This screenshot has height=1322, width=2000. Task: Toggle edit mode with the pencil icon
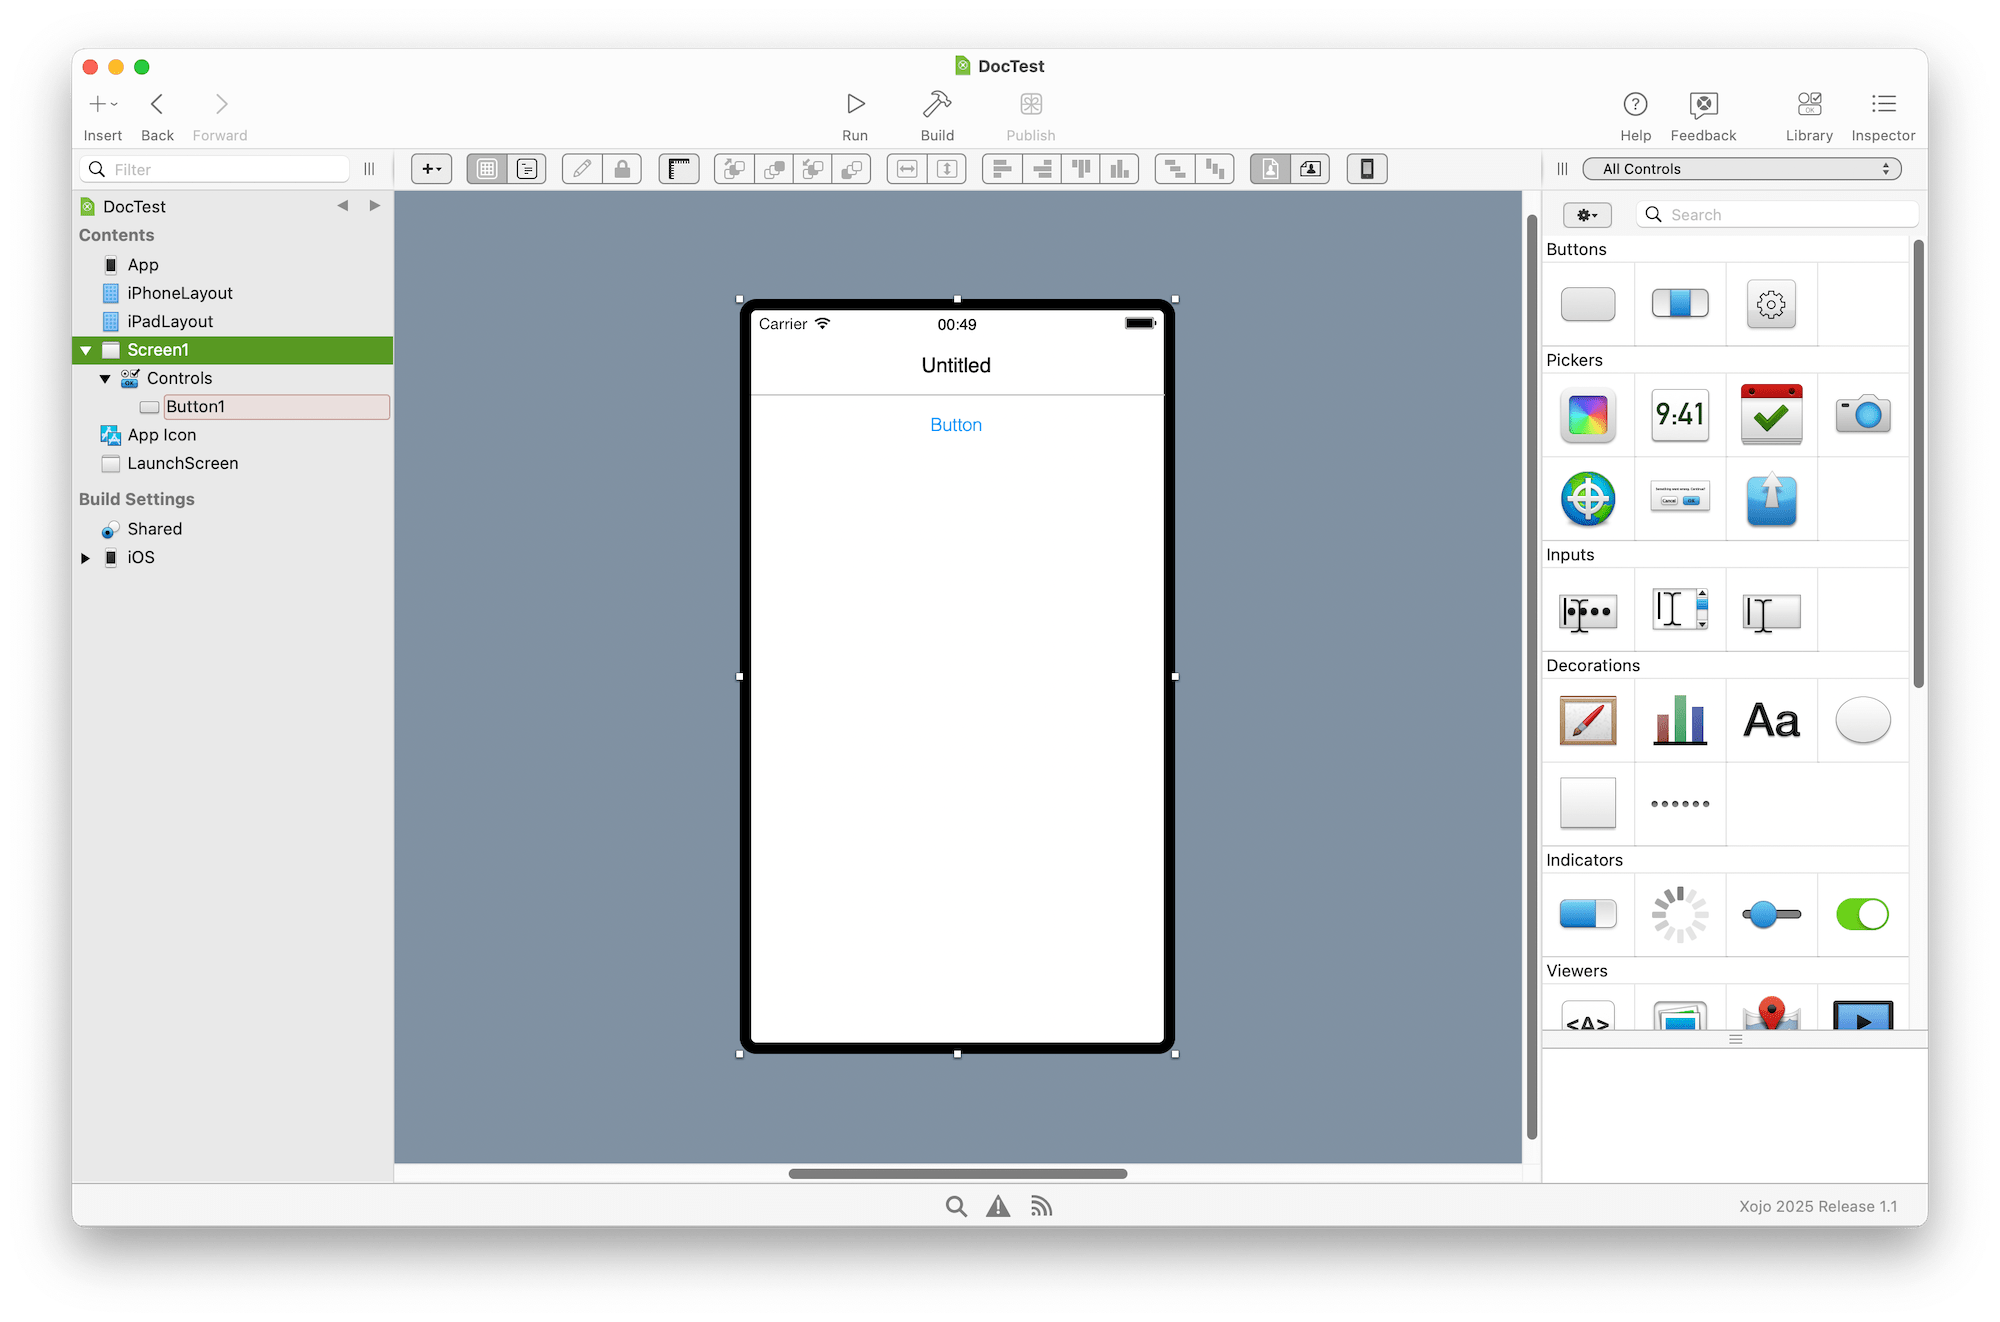coord(581,168)
